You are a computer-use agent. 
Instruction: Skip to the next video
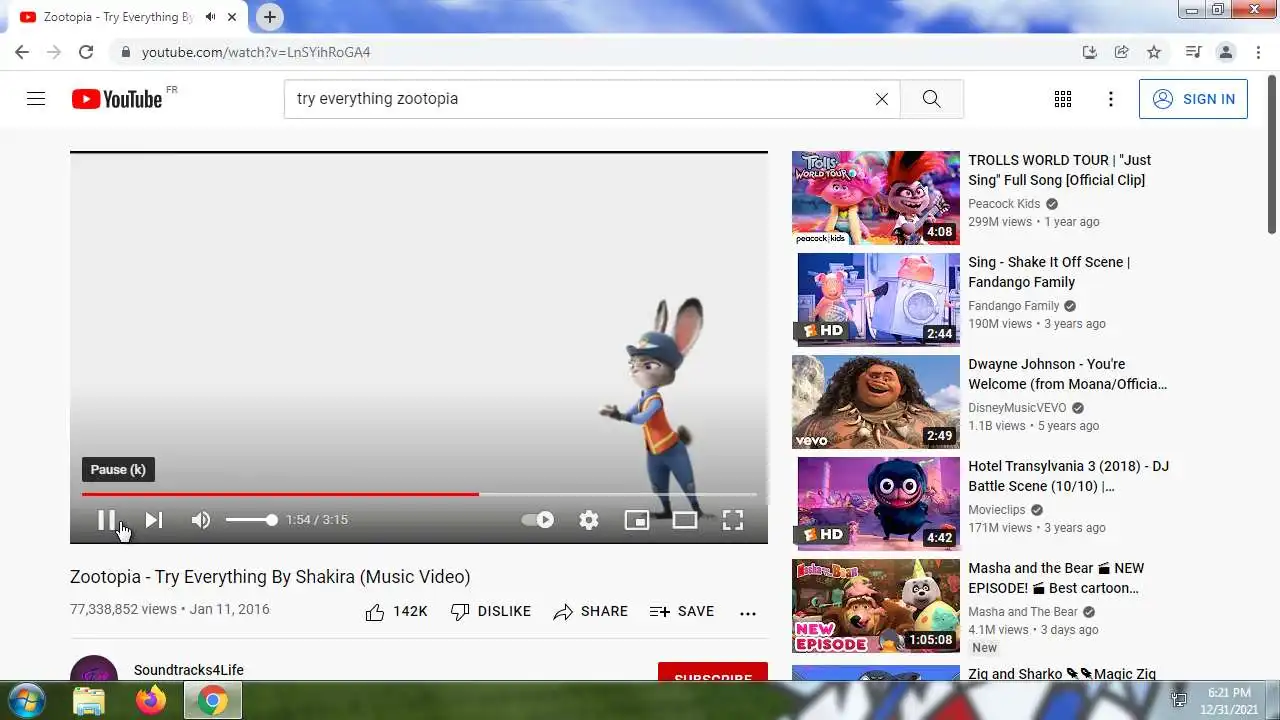(153, 520)
